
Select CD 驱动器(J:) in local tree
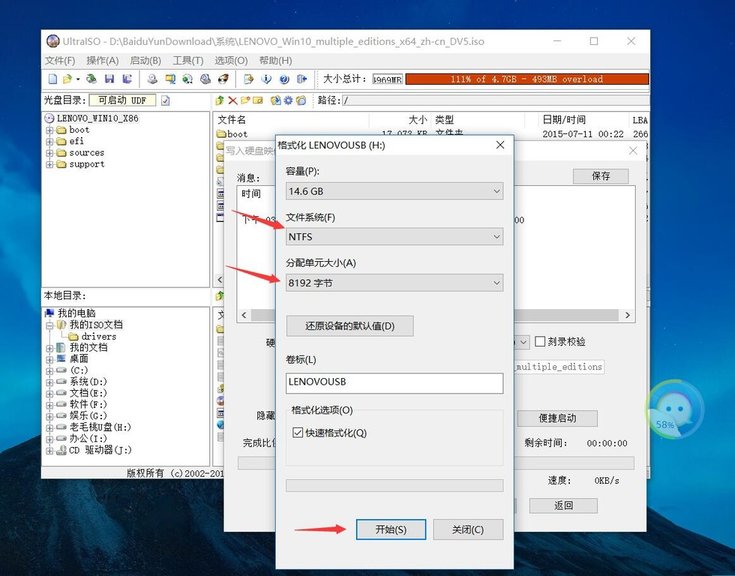click(100, 450)
